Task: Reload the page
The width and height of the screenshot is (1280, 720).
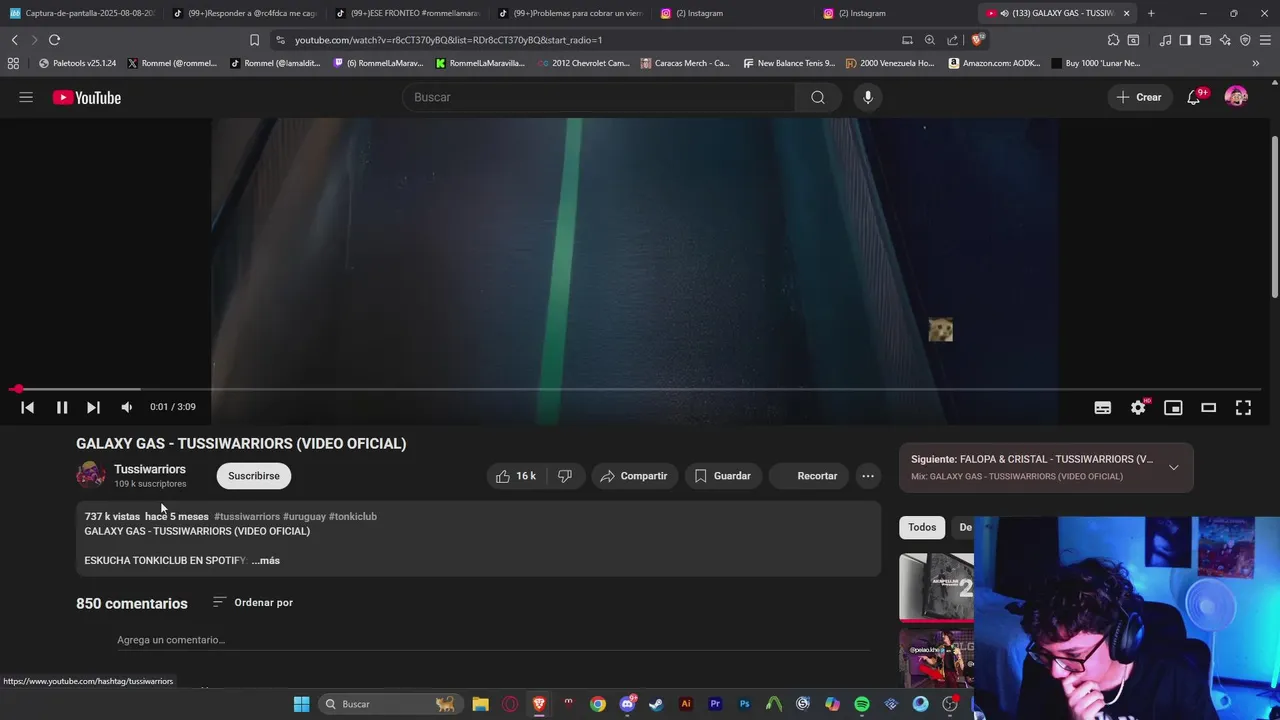Action: (x=54, y=40)
